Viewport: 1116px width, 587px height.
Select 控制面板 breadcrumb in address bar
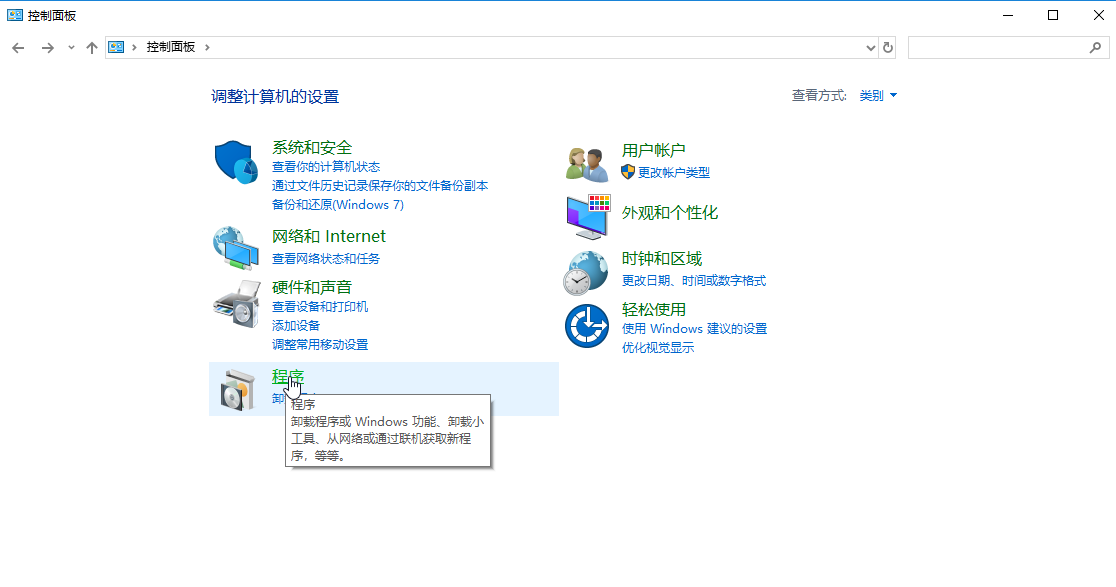[x=171, y=47]
